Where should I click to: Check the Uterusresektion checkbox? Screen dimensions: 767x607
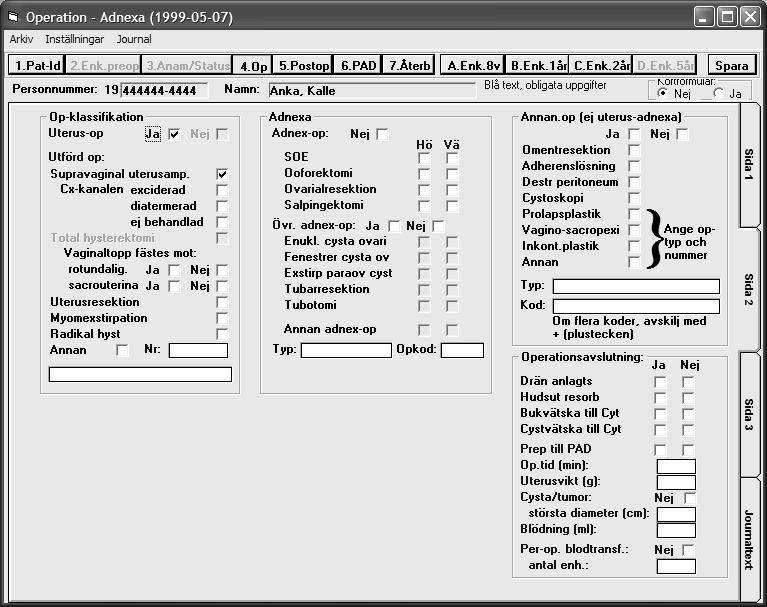click(x=222, y=302)
